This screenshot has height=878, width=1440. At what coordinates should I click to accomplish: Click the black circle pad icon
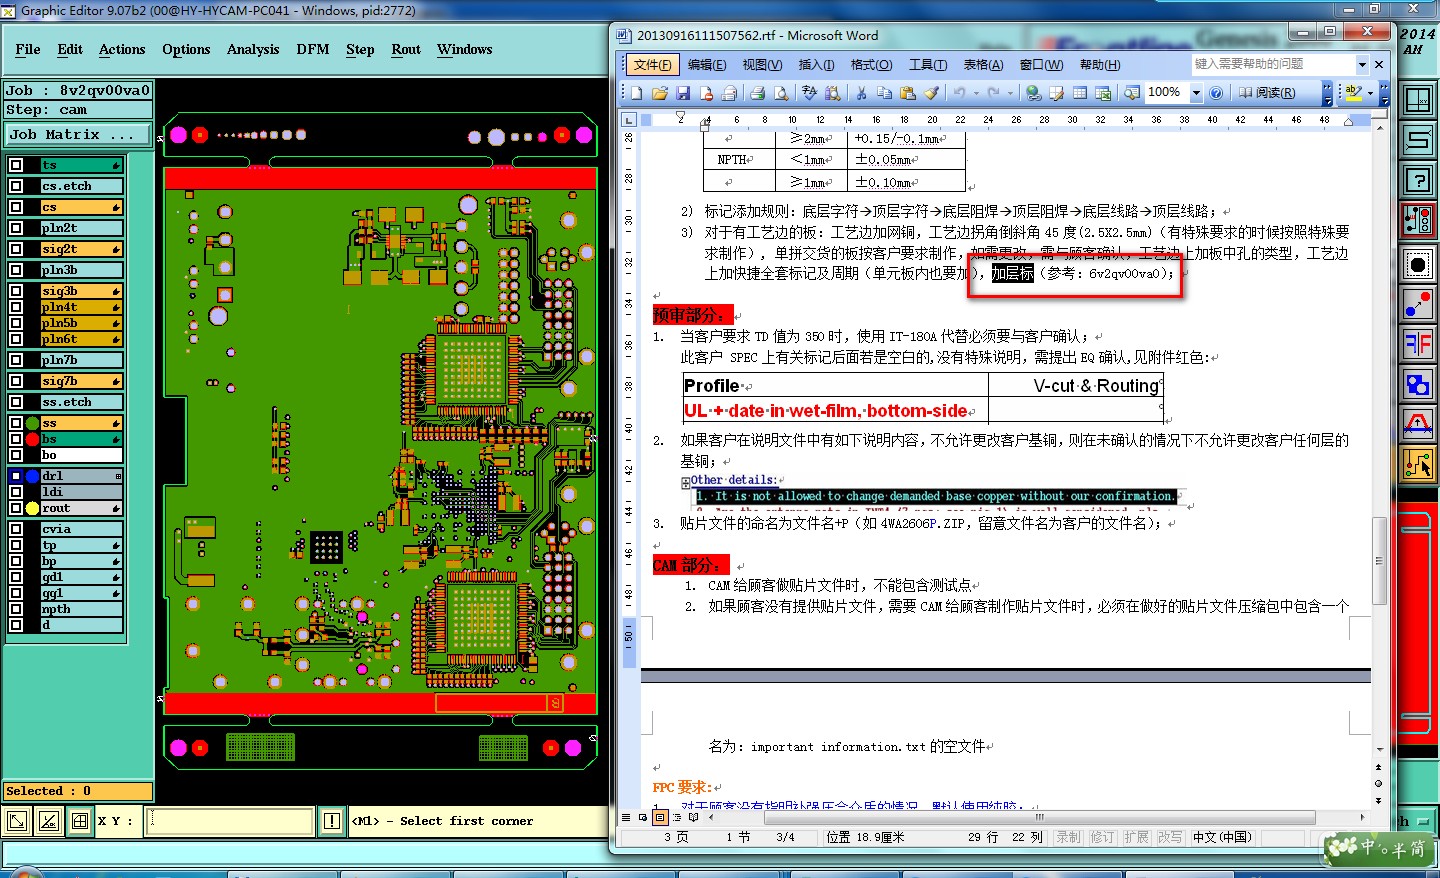pyautogui.click(x=1418, y=264)
